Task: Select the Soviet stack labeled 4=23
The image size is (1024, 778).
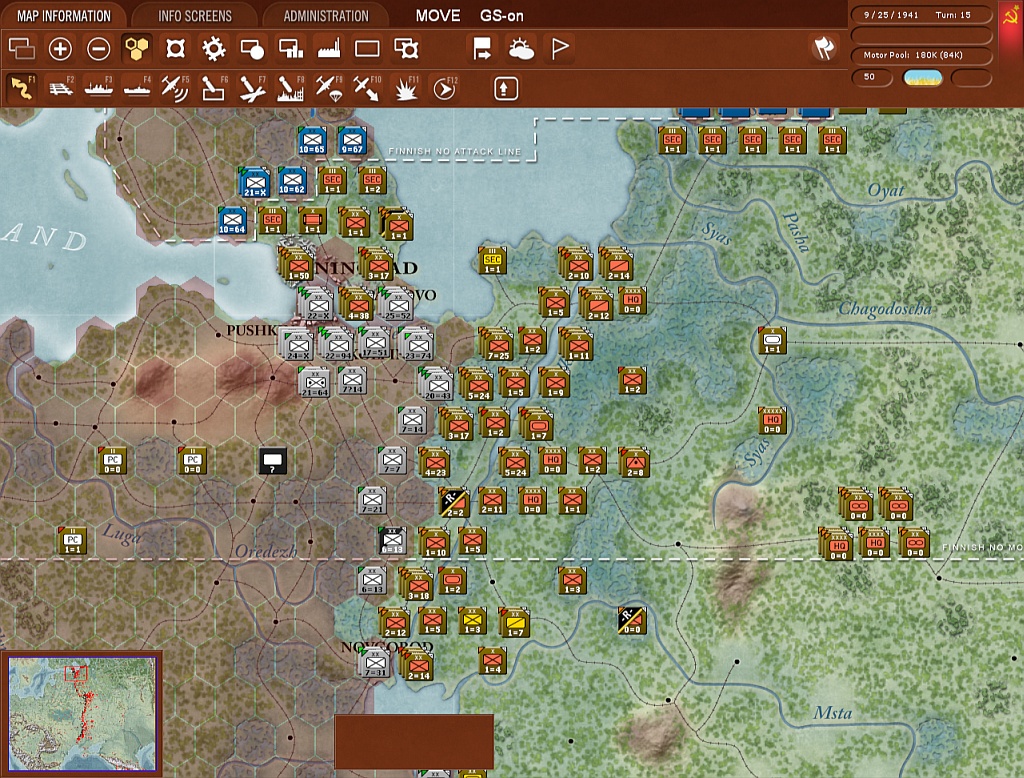Action: [434, 462]
